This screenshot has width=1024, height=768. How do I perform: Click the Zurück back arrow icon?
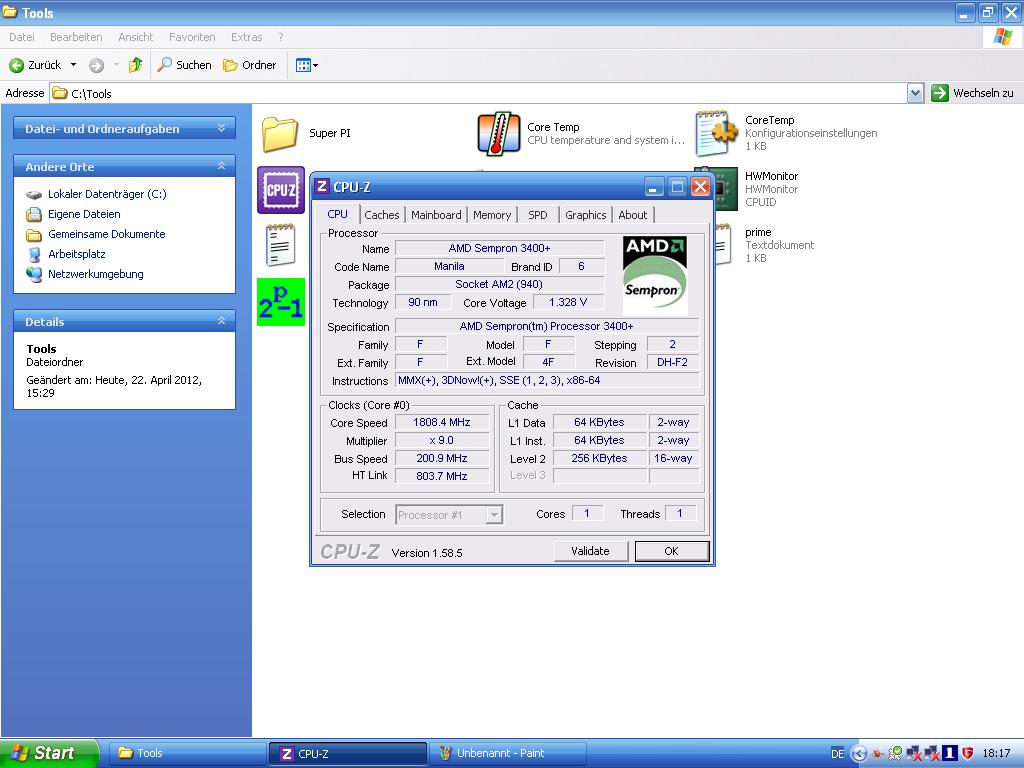click(x=16, y=65)
